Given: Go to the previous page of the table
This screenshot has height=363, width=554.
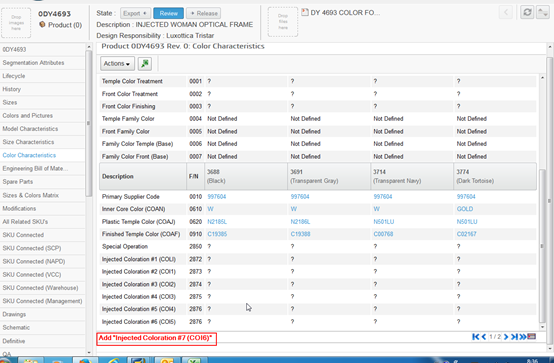Looking at the screenshot, I should (x=484, y=336).
